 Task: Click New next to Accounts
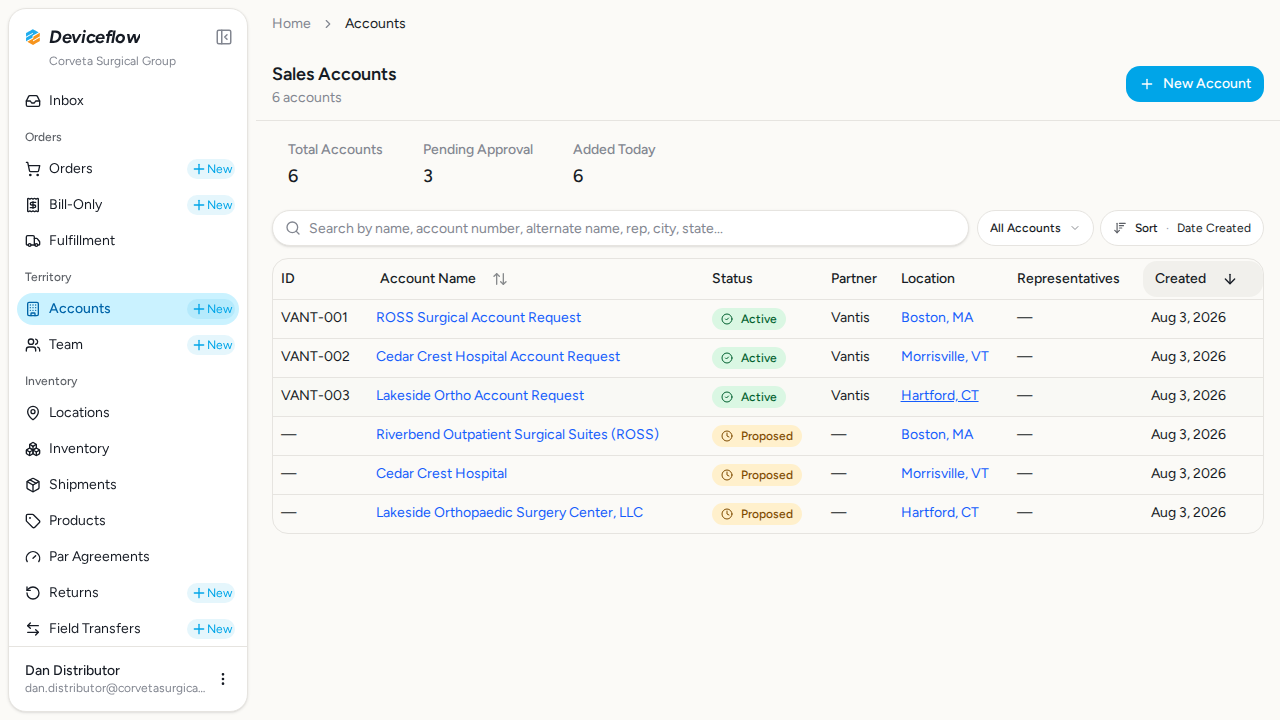[x=212, y=309]
